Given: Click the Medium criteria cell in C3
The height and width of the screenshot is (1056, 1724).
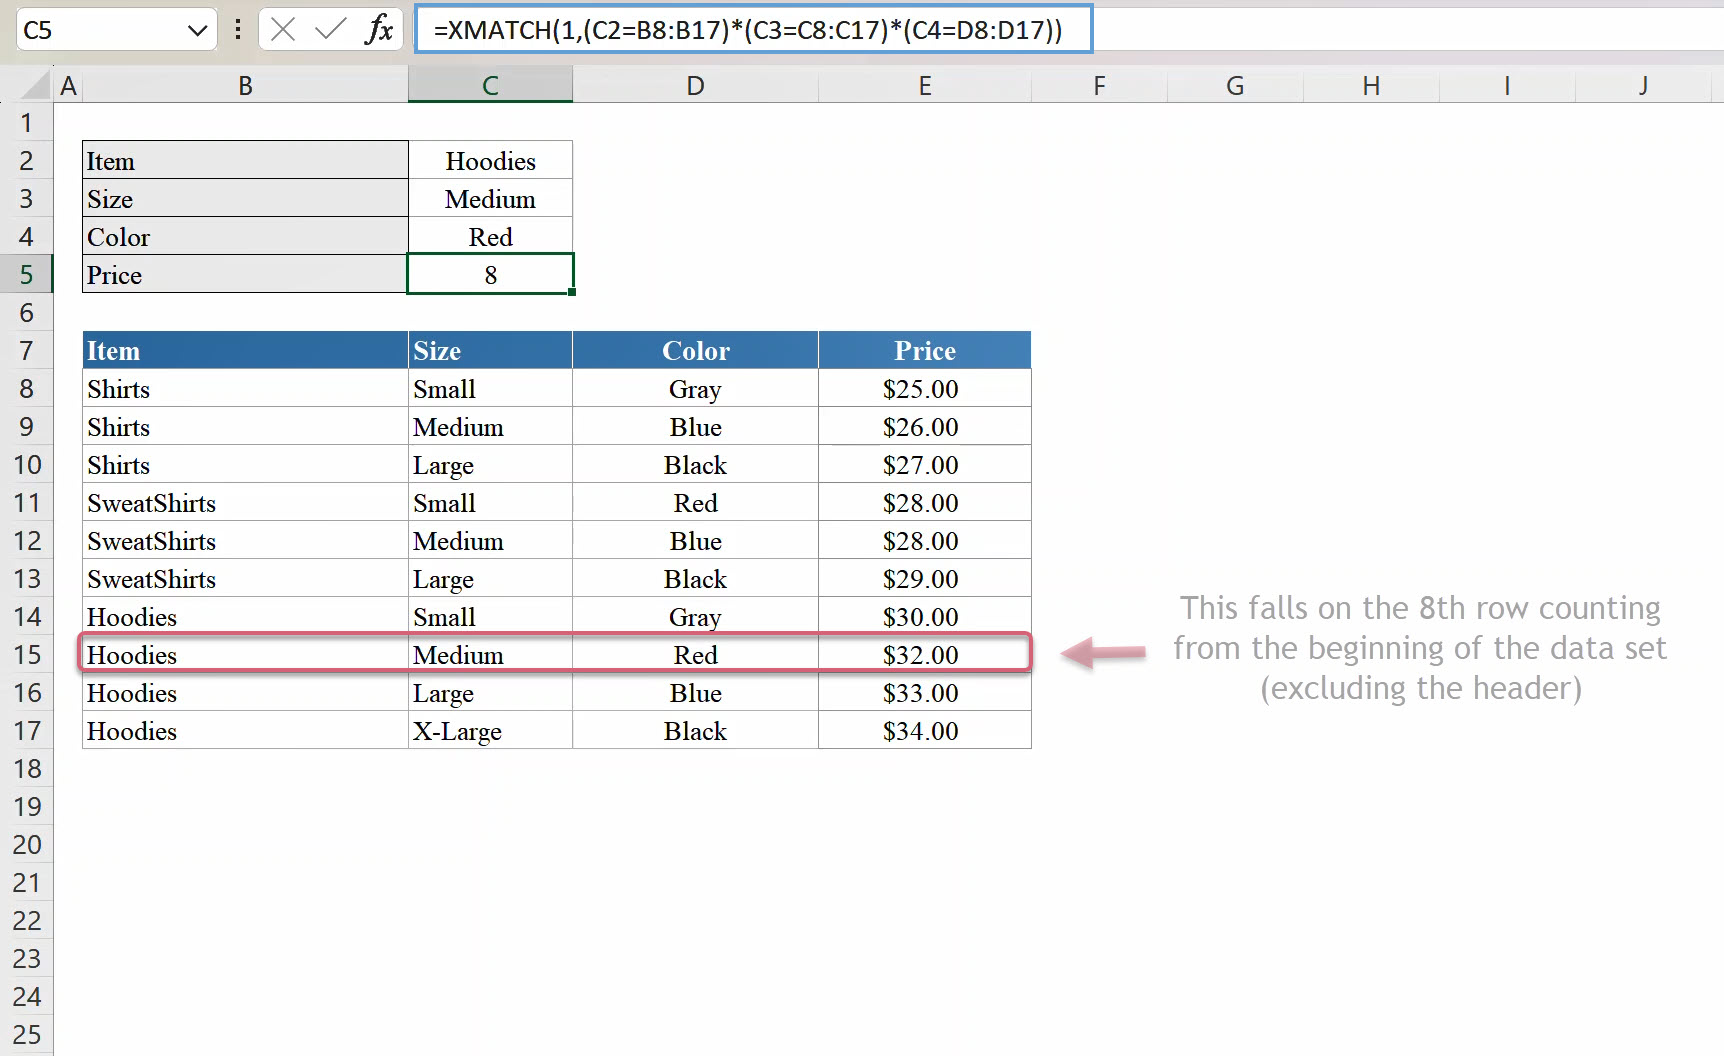Looking at the screenshot, I should (490, 199).
